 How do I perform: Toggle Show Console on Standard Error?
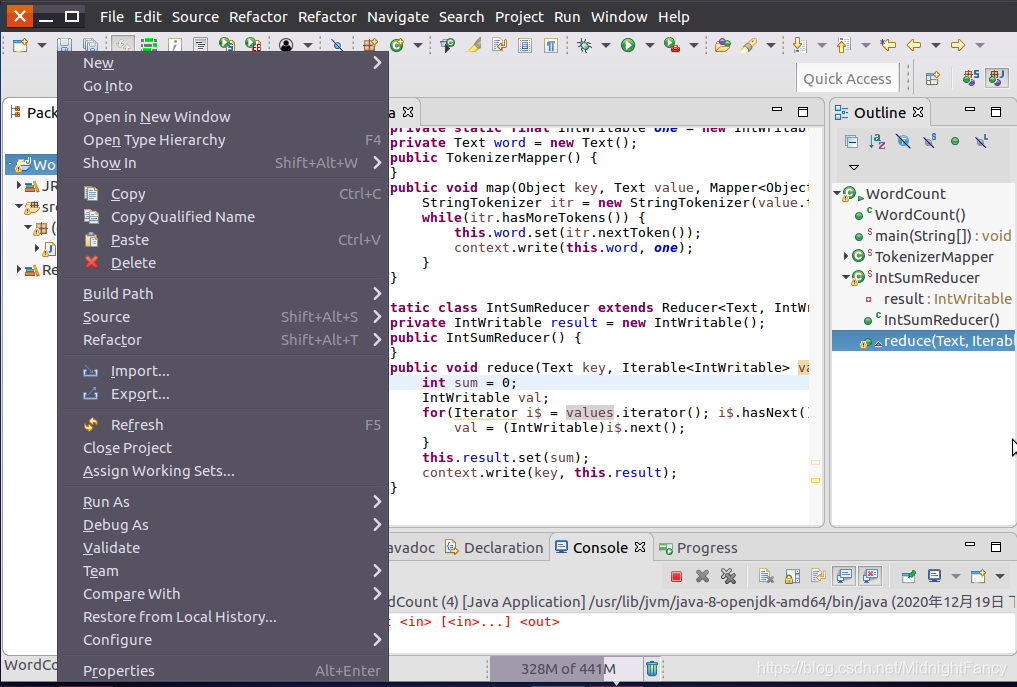click(x=870, y=576)
